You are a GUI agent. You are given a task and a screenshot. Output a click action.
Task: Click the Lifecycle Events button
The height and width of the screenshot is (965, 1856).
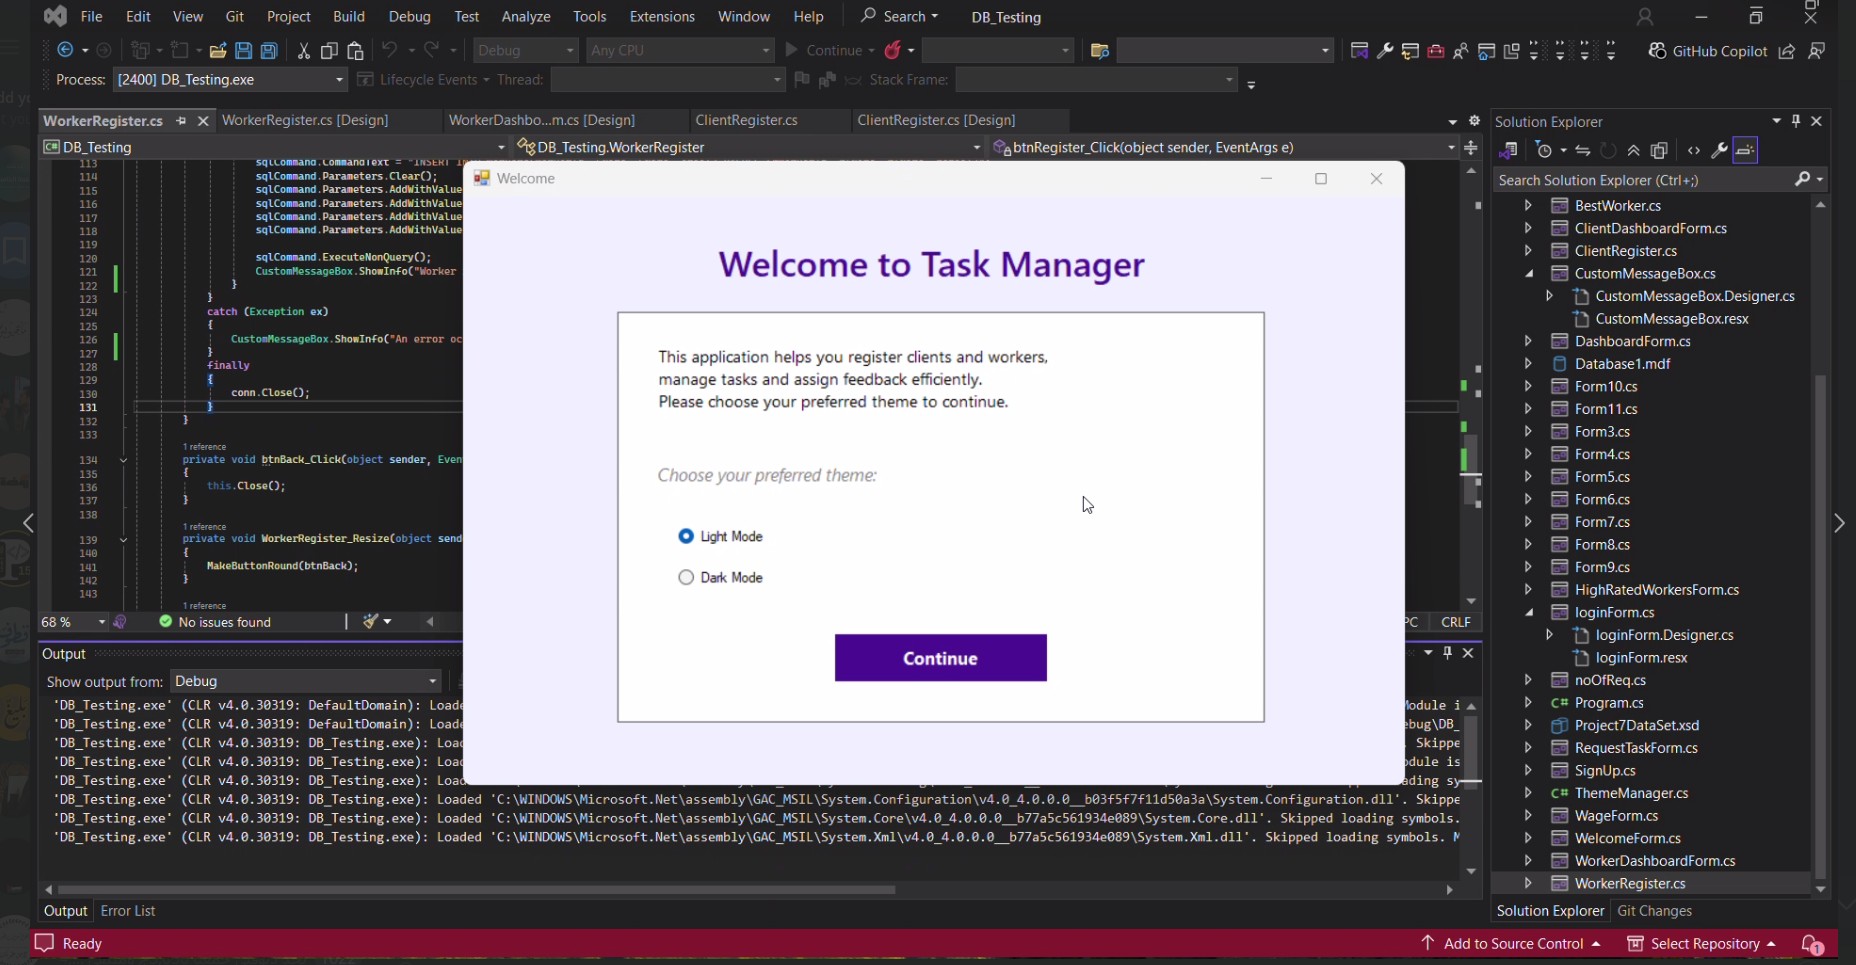pos(423,79)
